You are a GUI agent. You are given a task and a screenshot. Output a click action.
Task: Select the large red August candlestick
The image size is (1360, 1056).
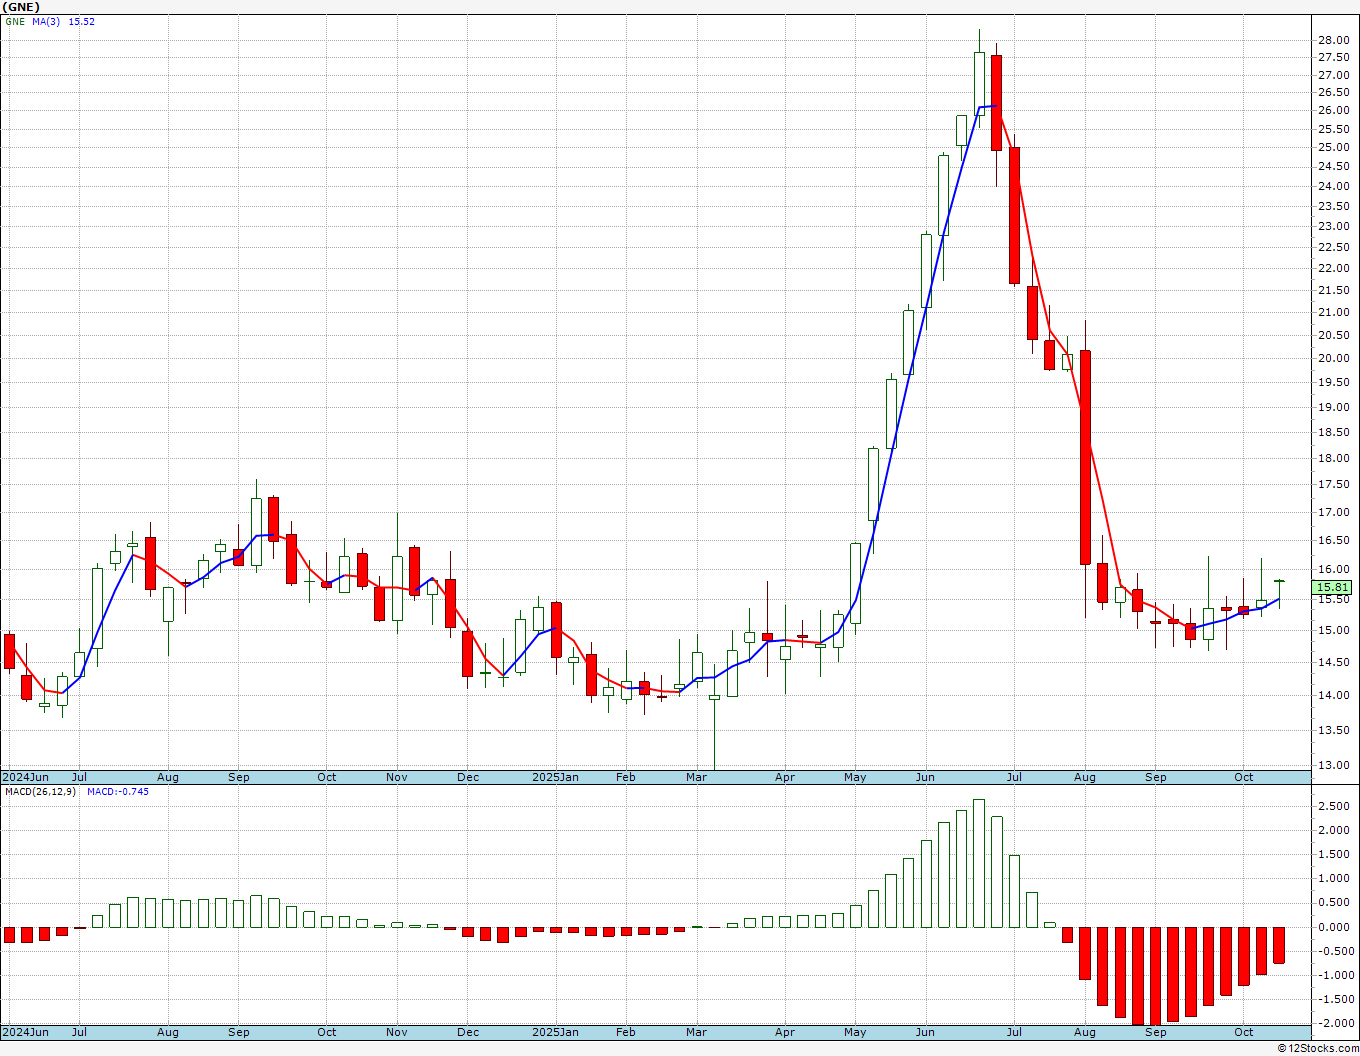pyautogui.click(x=1085, y=458)
